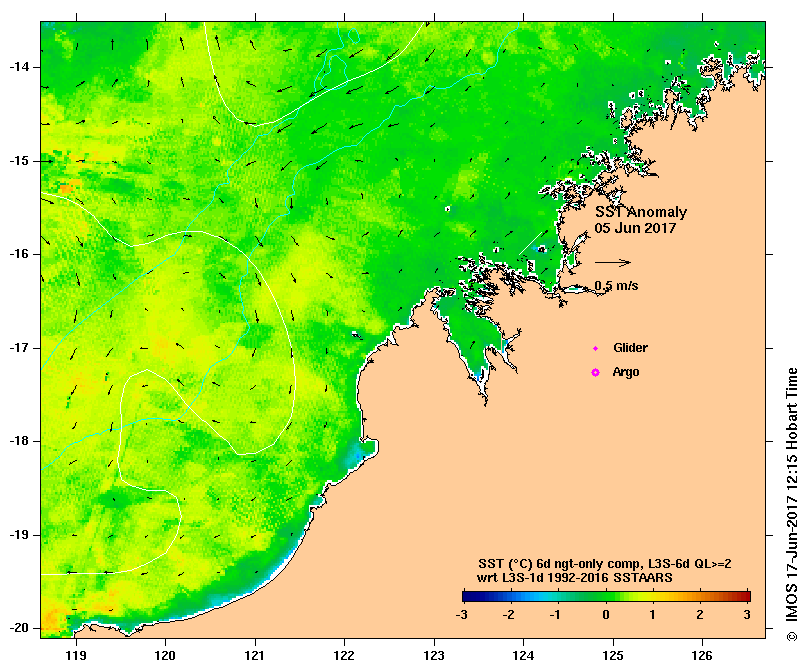
Task: Click the '0.5 m/s' scale label
Action: click(616, 285)
